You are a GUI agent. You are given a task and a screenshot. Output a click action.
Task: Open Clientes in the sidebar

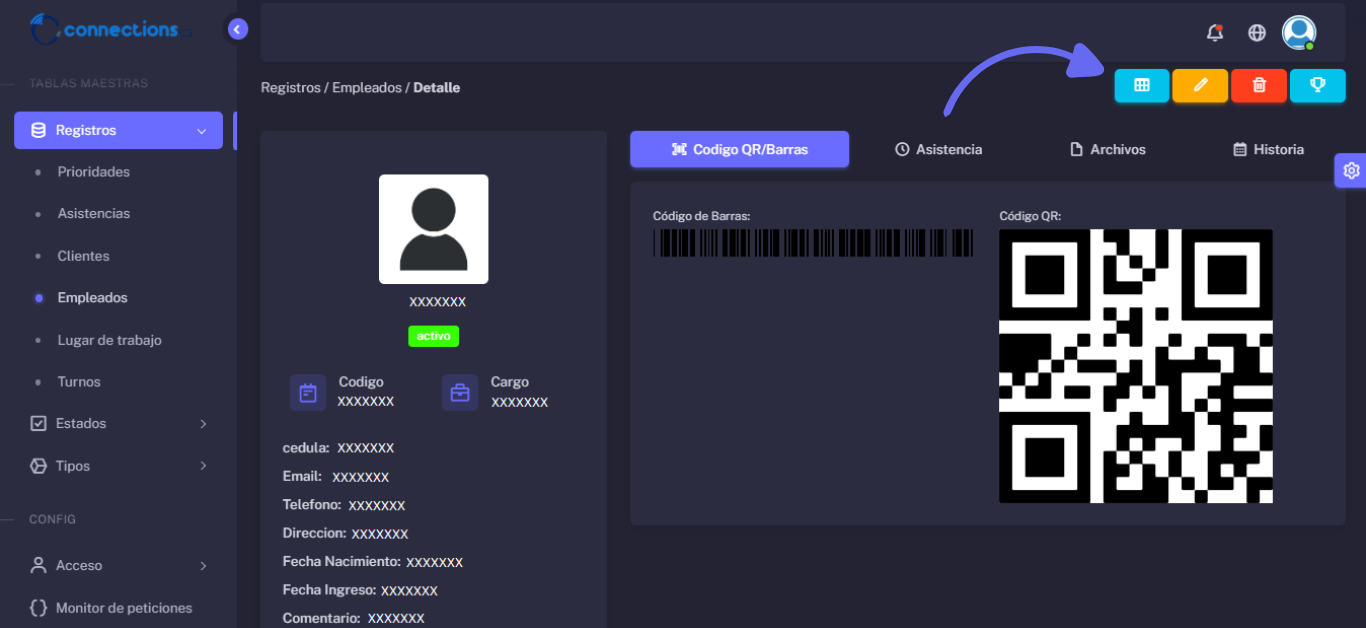click(84, 256)
